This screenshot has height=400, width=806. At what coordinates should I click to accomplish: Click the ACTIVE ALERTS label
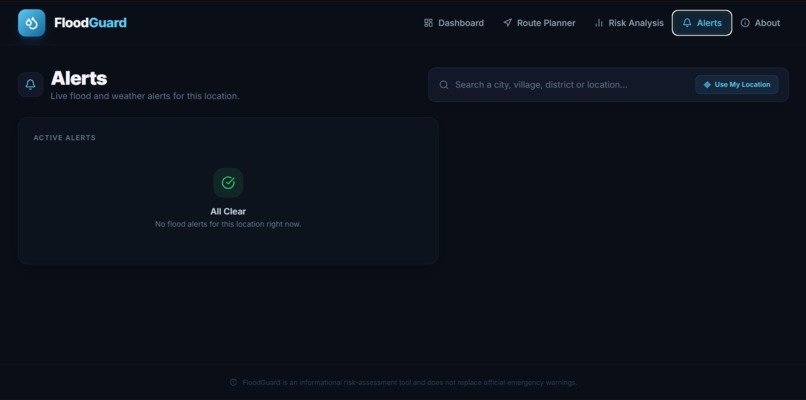[65, 138]
